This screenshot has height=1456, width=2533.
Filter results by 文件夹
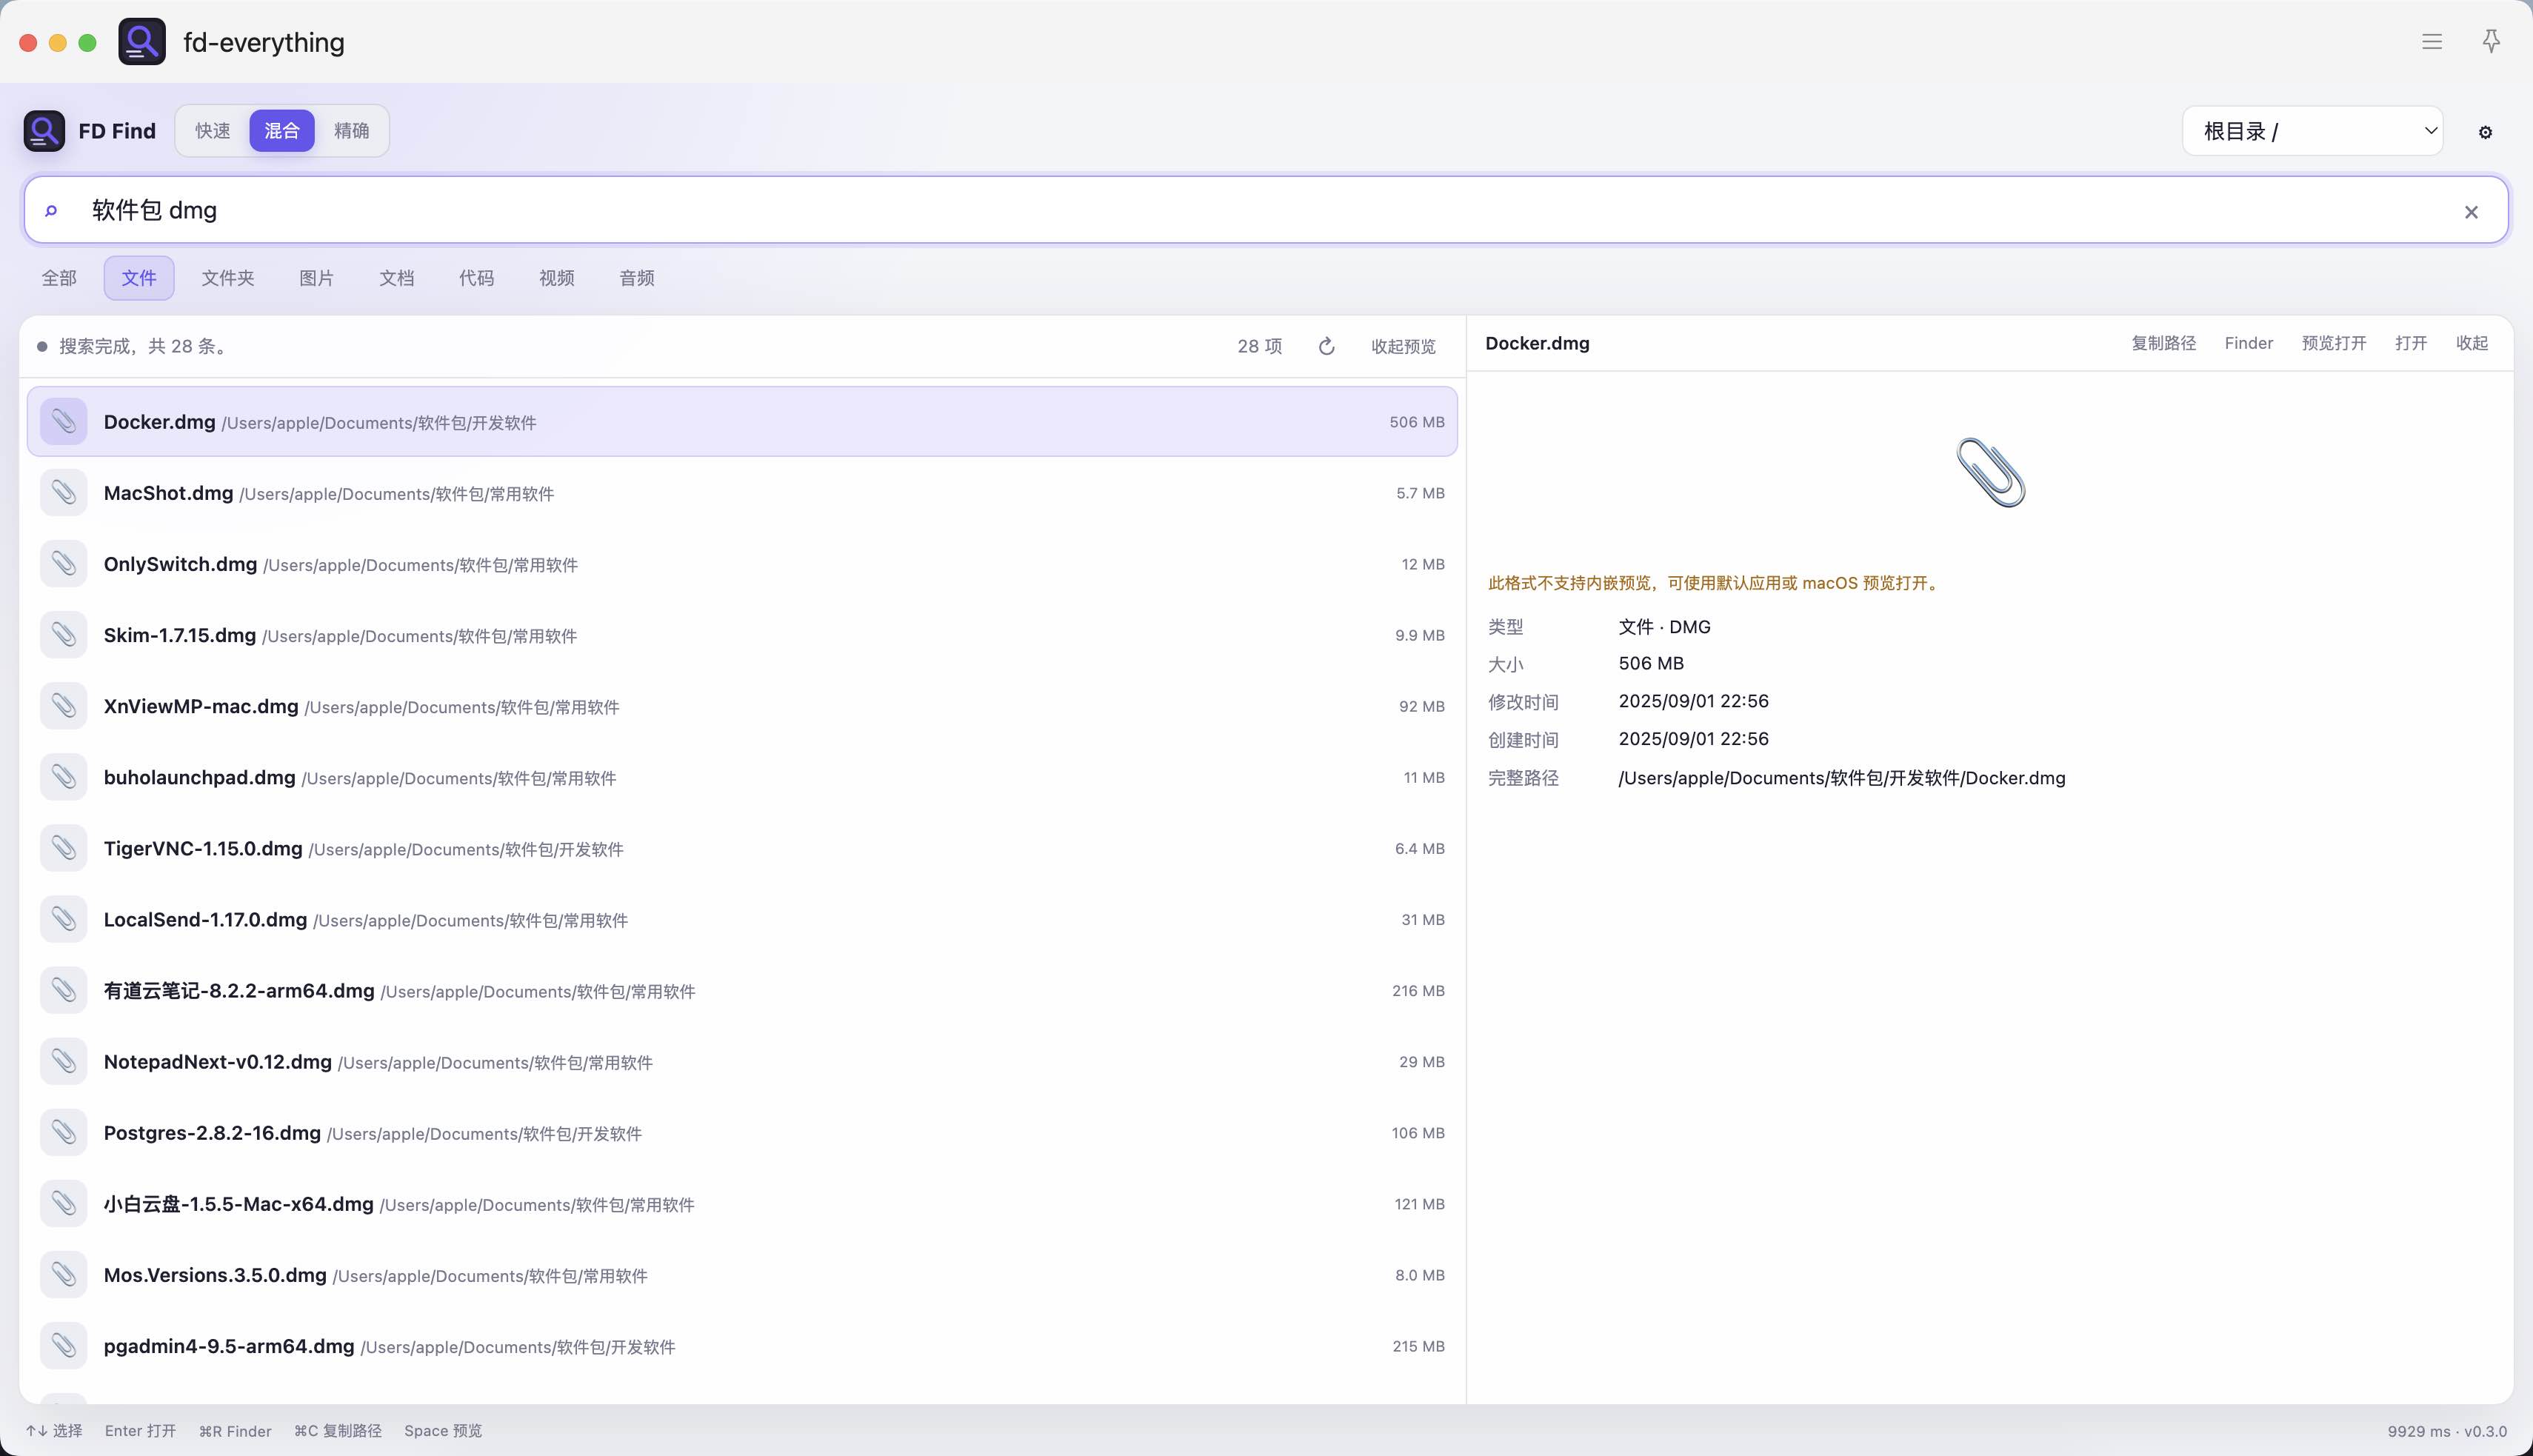(228, 278)
